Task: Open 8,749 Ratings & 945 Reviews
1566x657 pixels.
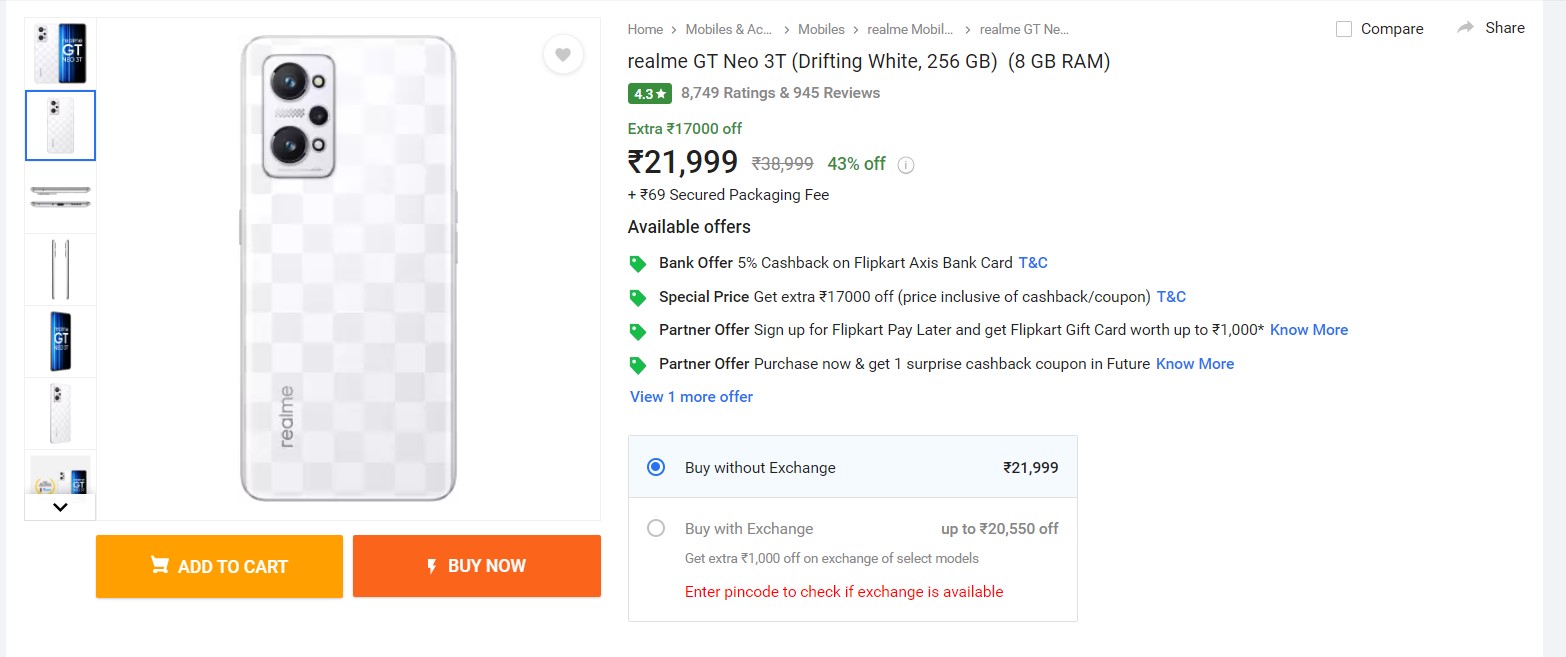Action: (780, 93)
